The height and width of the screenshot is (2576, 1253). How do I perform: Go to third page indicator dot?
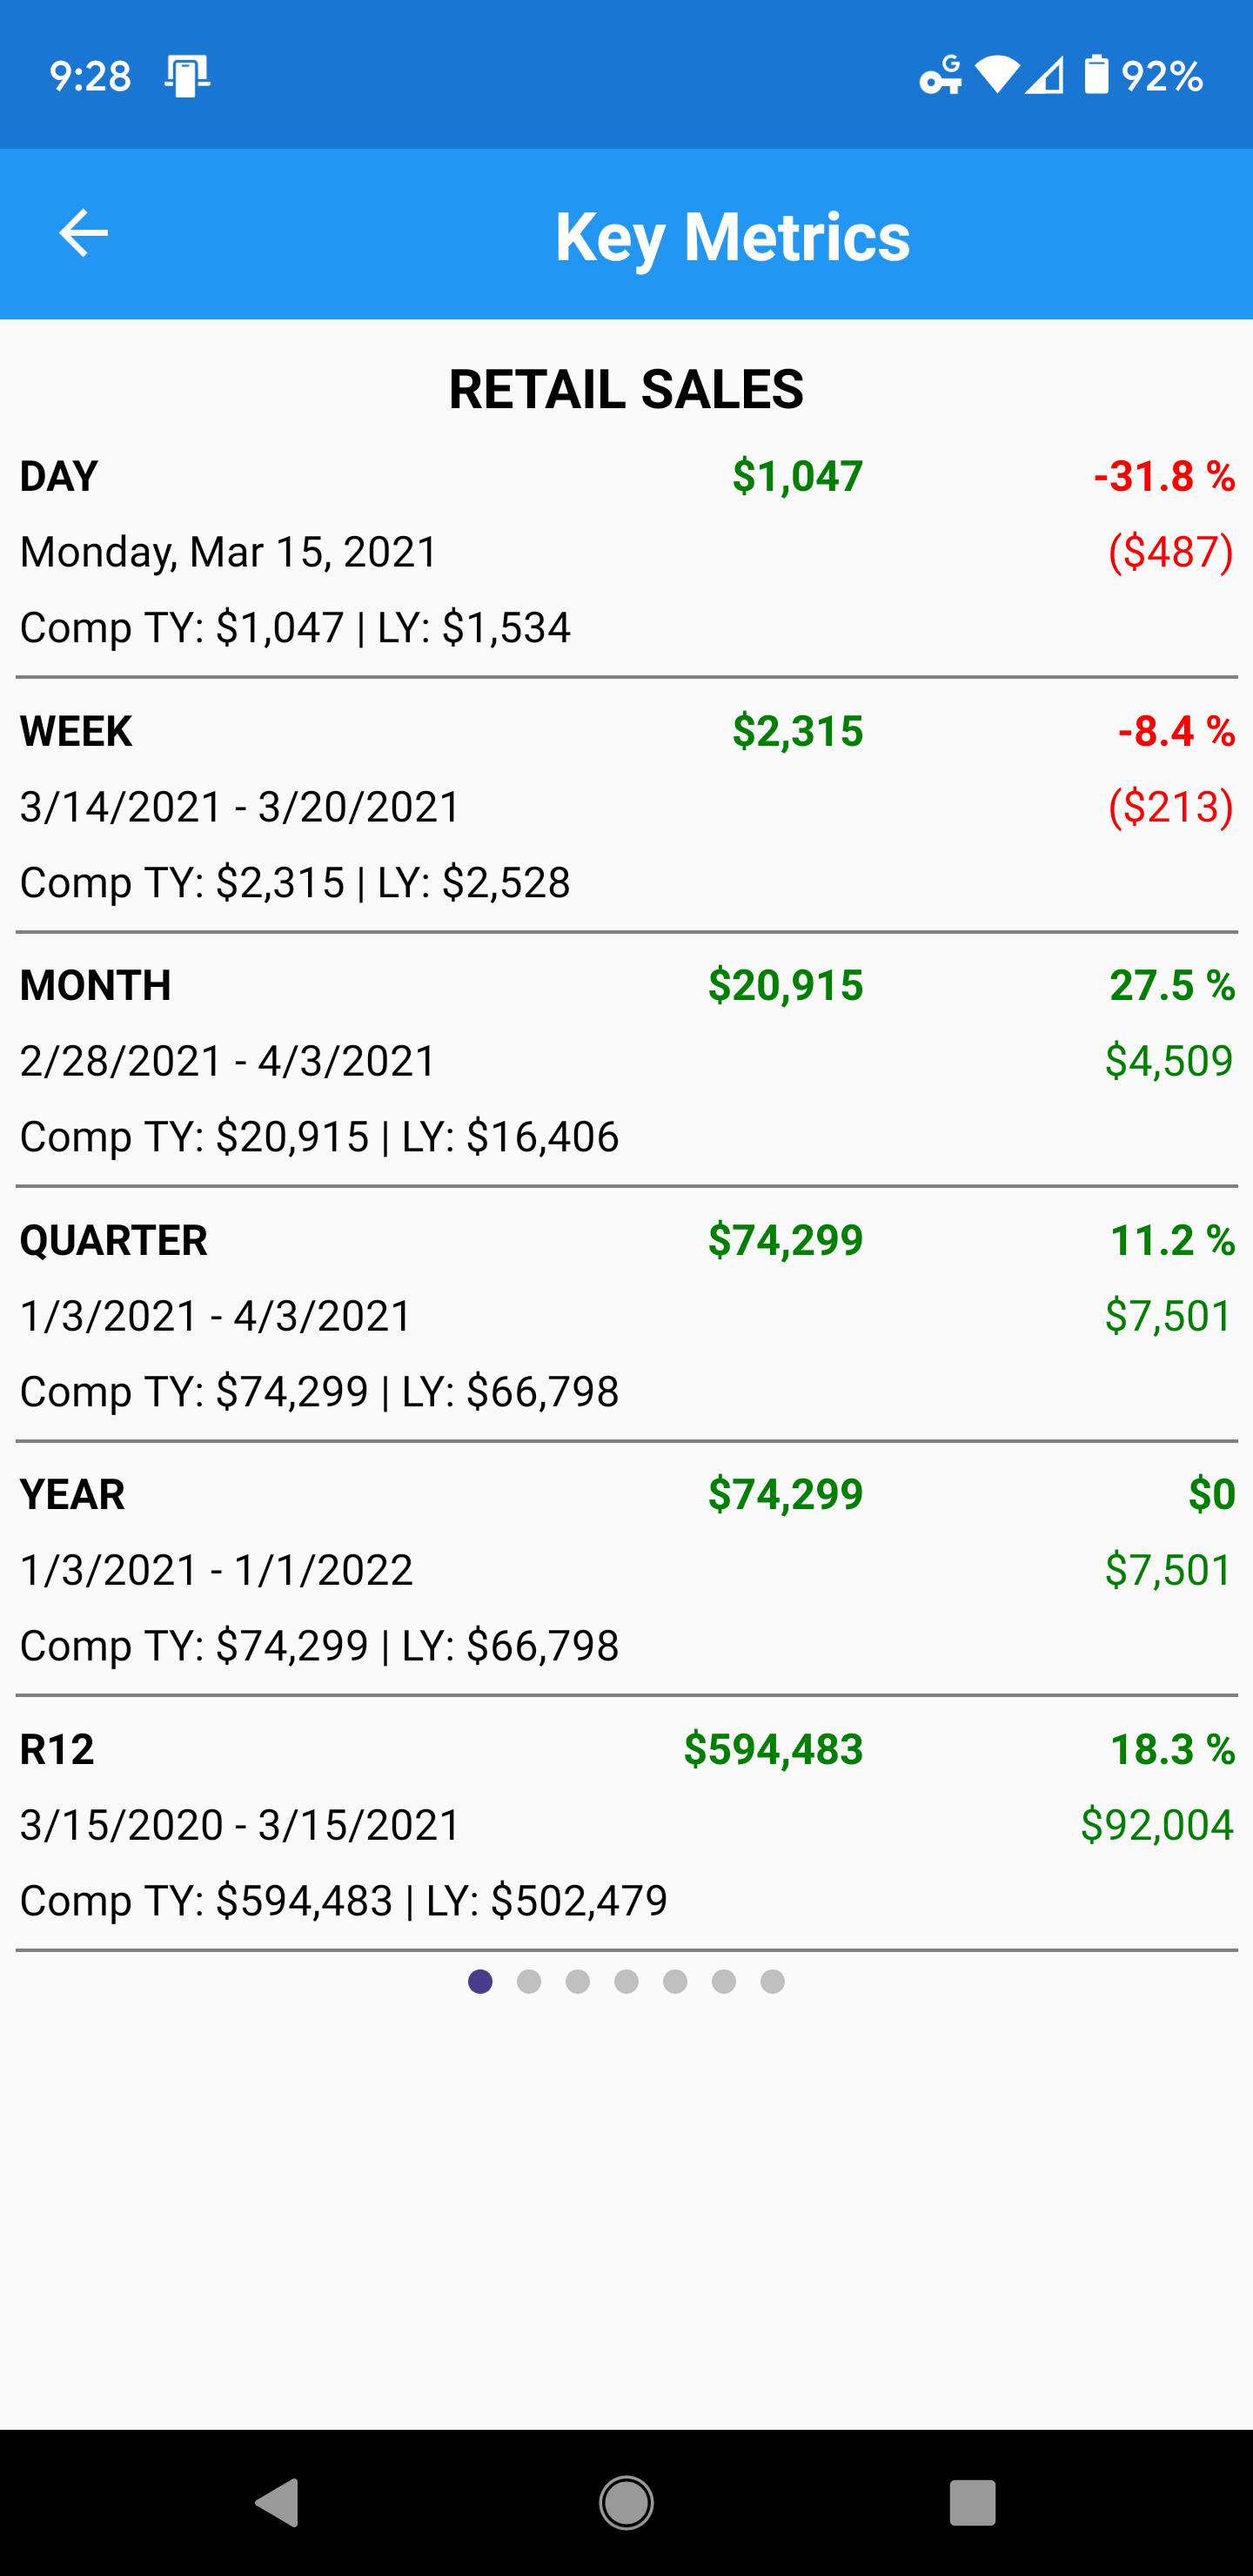pos(578,1981)
